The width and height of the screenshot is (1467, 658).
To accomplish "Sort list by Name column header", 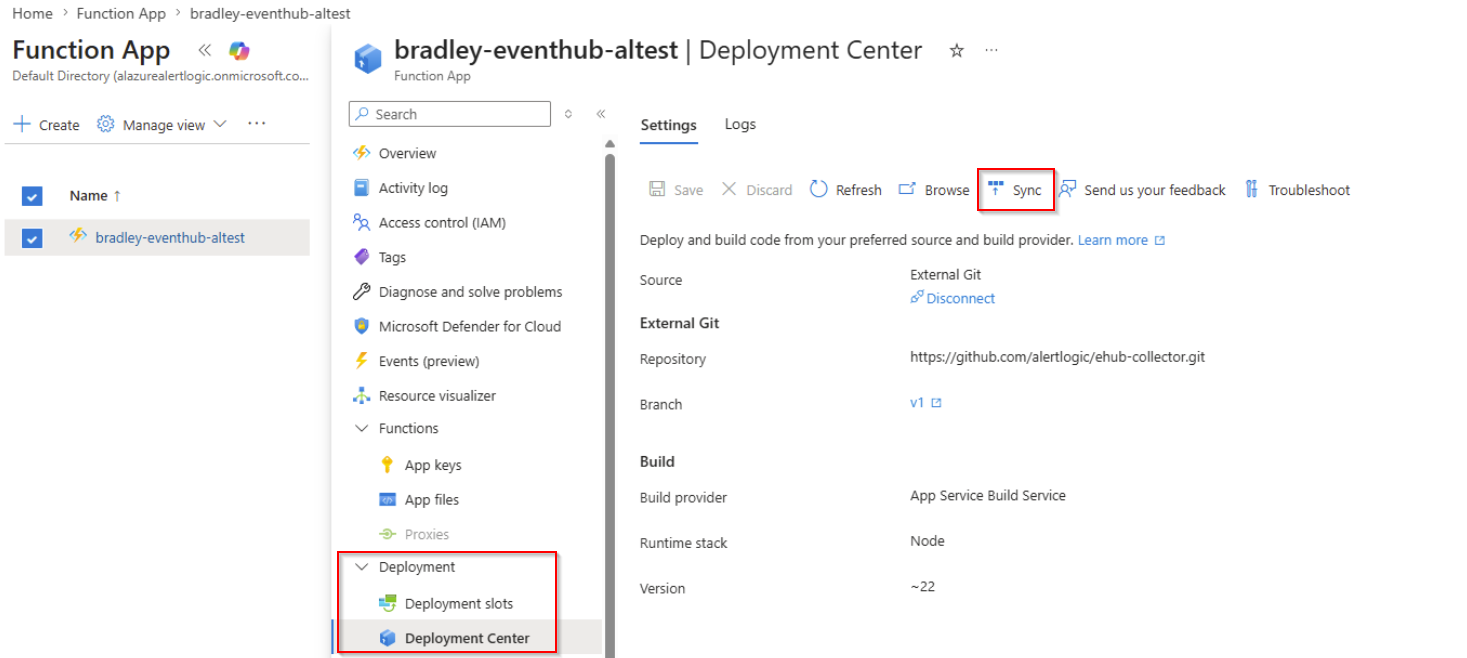I will (x=95, y=196).
